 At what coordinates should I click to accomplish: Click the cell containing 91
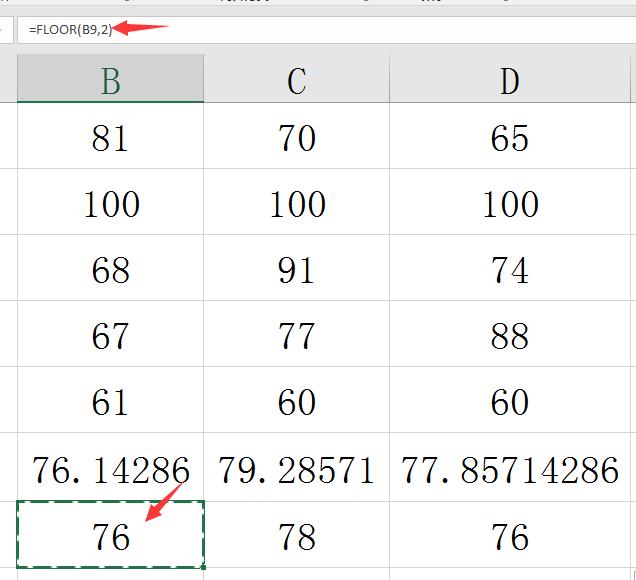[x=296, y=269]
